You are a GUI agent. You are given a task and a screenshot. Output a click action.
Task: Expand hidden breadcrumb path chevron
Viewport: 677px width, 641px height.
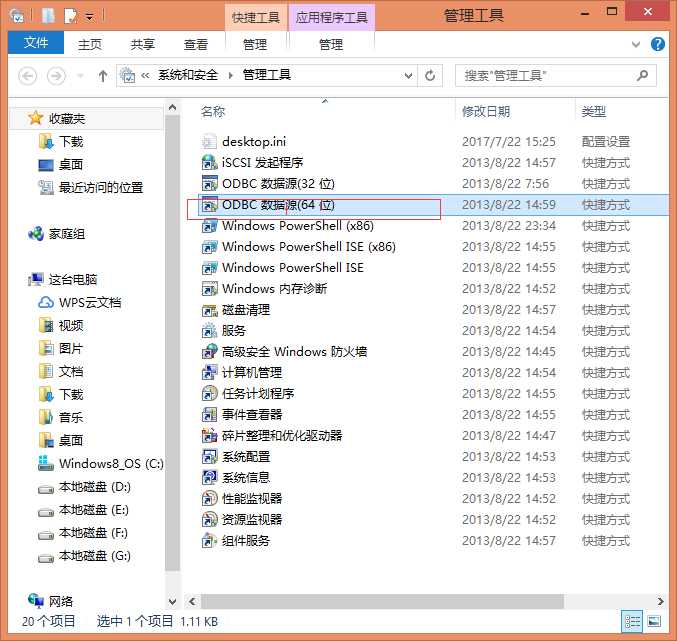[x=145, y=76]
